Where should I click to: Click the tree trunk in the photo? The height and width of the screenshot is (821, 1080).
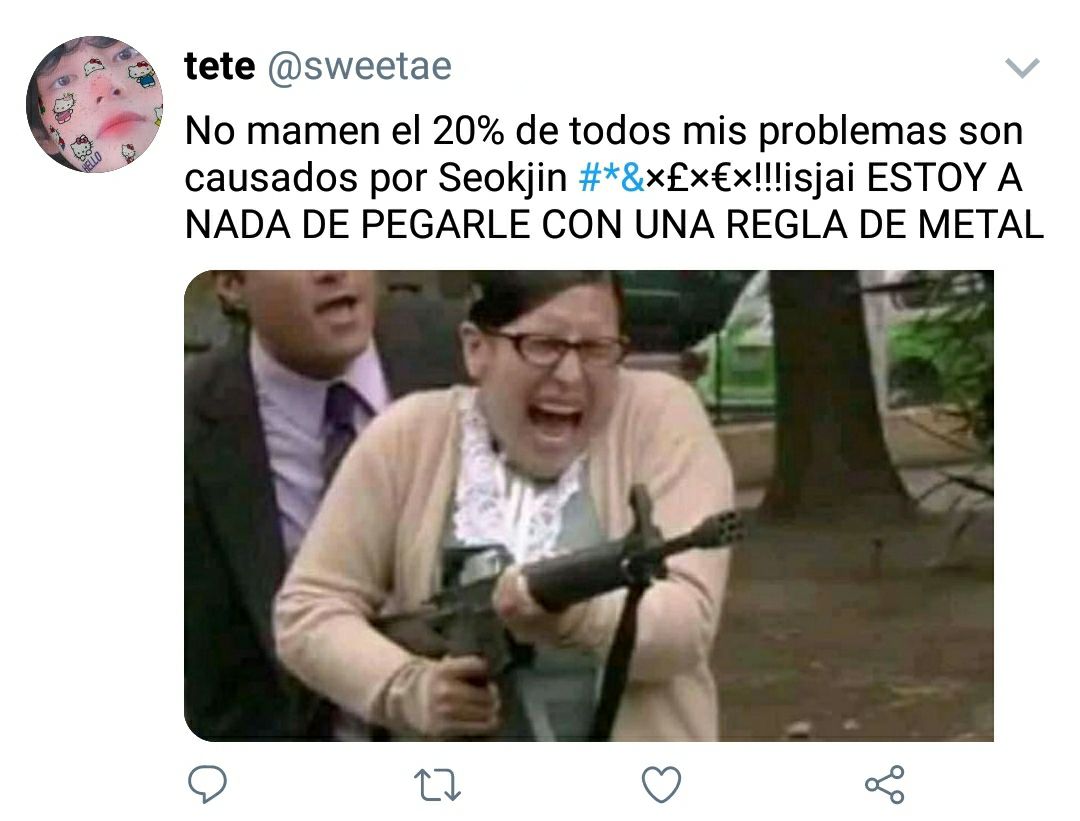point(827,386)
